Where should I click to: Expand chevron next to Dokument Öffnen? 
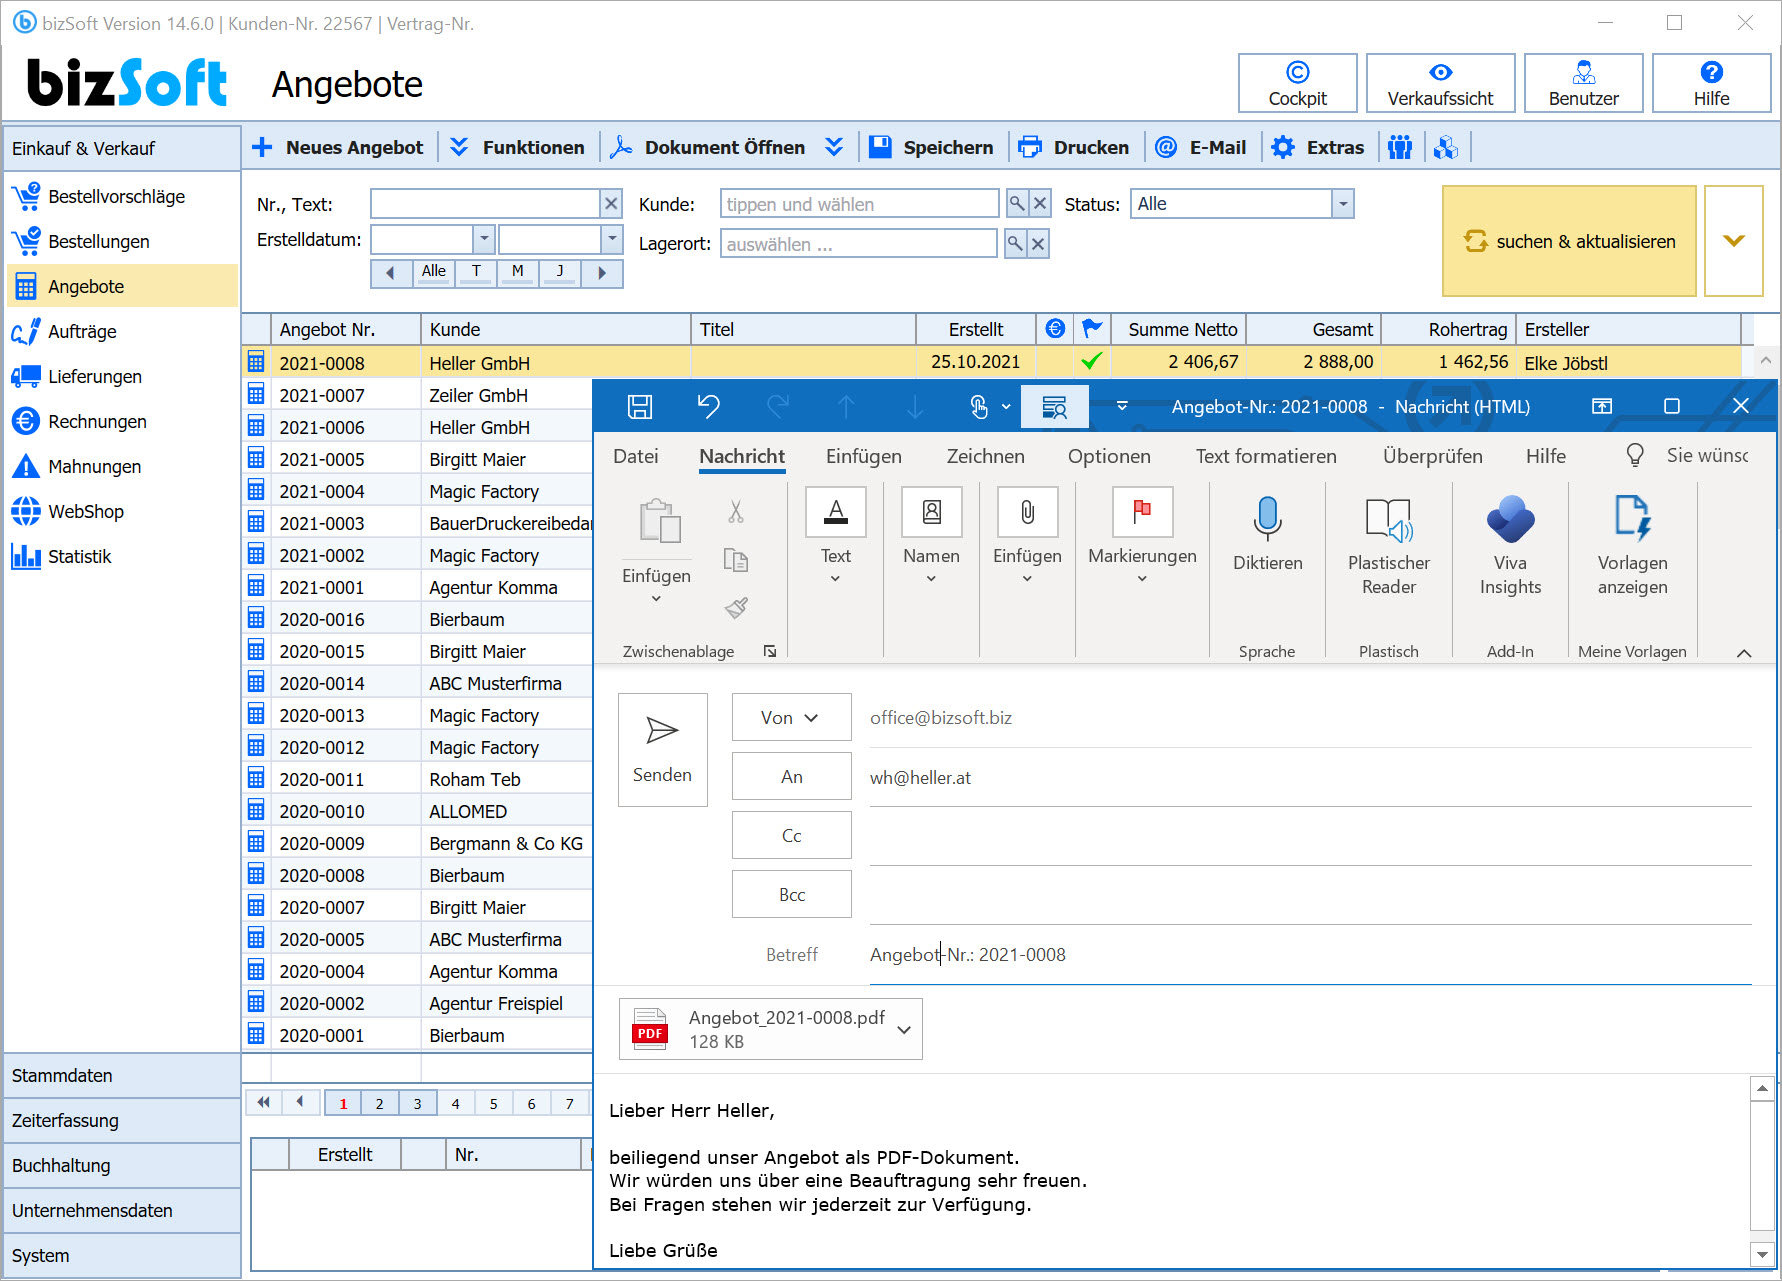tap(834, 147)
